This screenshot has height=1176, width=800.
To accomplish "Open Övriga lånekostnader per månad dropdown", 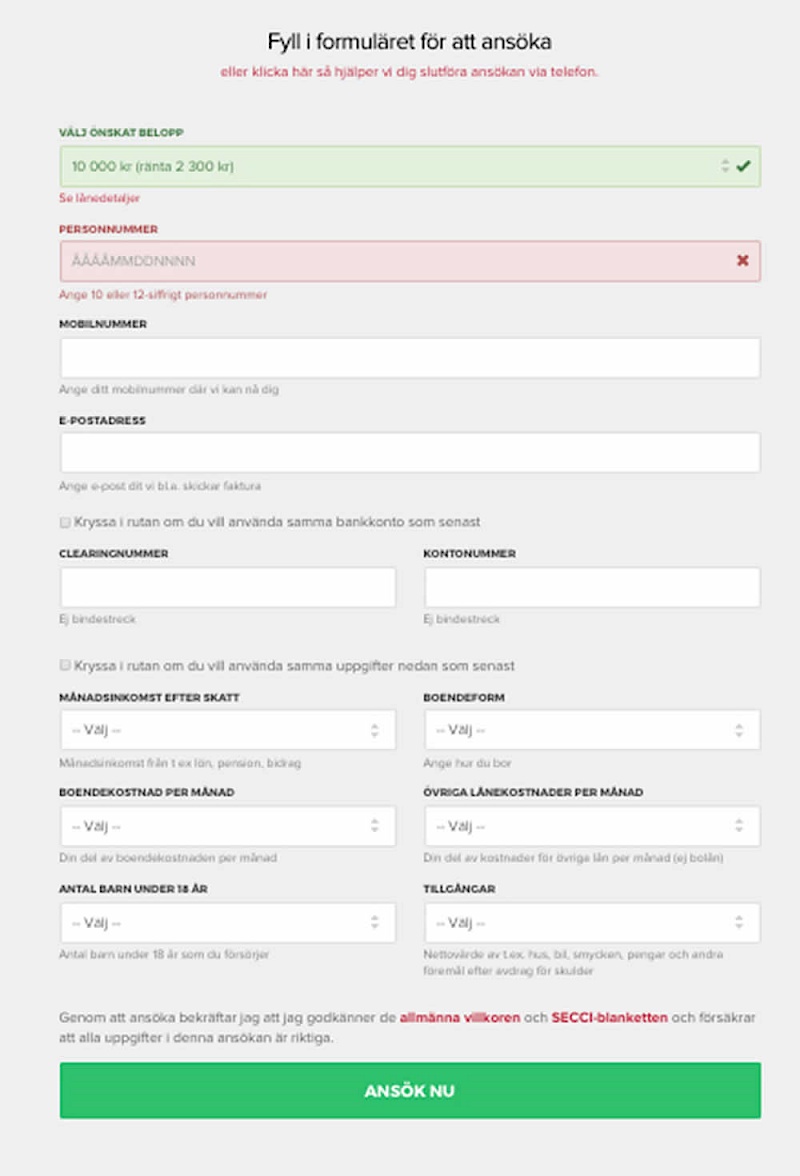I will click(x=592, y=826).
